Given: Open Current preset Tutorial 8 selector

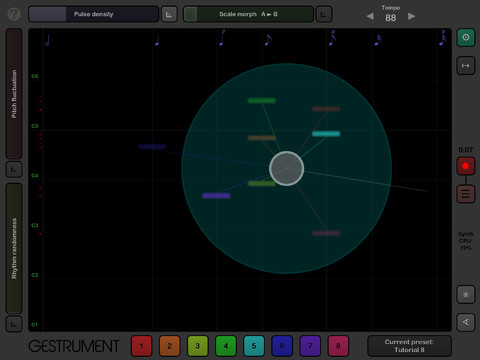Looking at the screenshot, I should tap(409, 346).
